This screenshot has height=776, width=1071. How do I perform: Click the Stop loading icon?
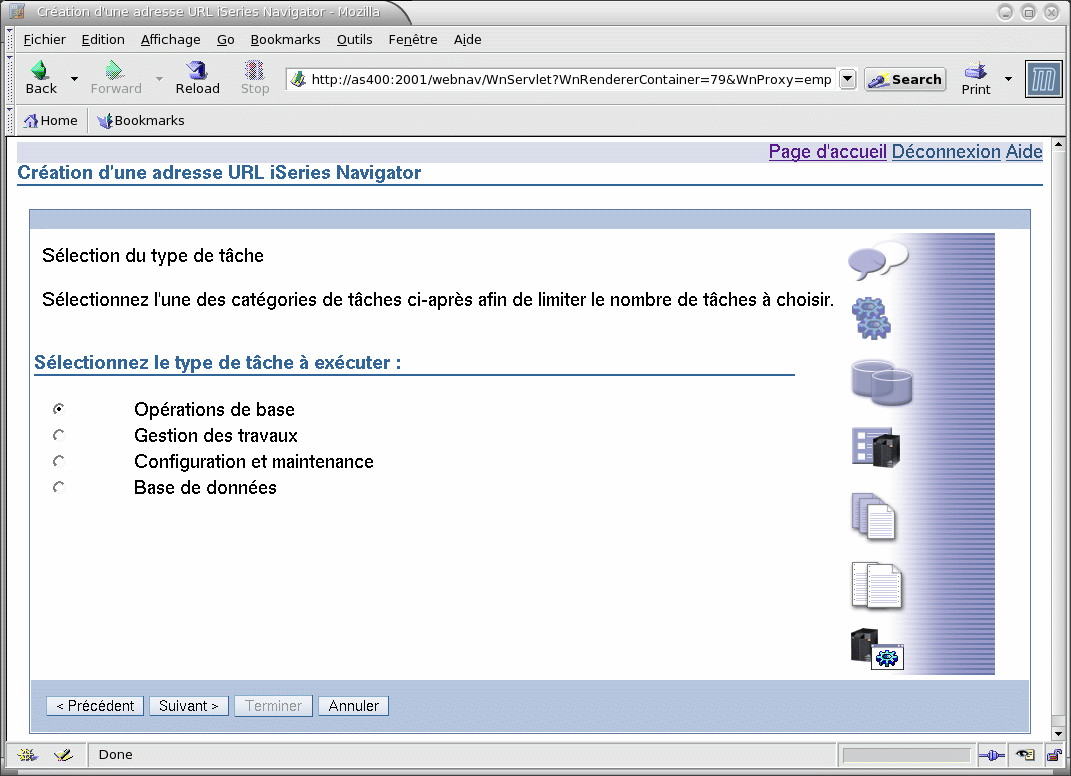tap(254, 70)
